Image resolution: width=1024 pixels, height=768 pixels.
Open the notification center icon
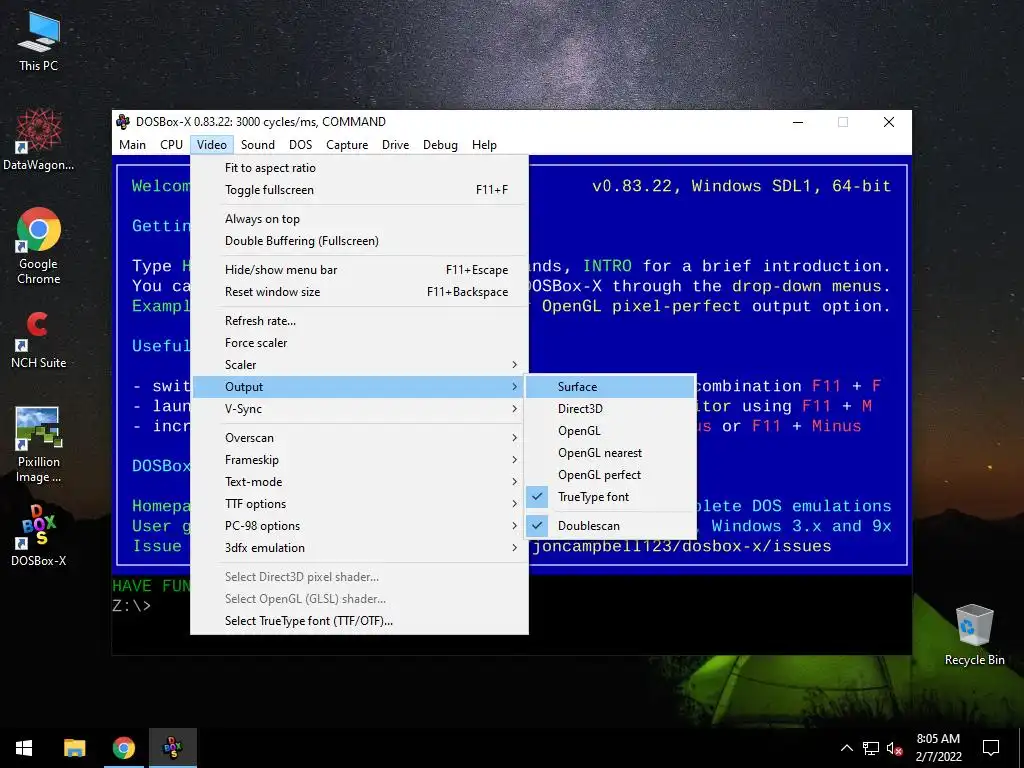tap(991, 748)
